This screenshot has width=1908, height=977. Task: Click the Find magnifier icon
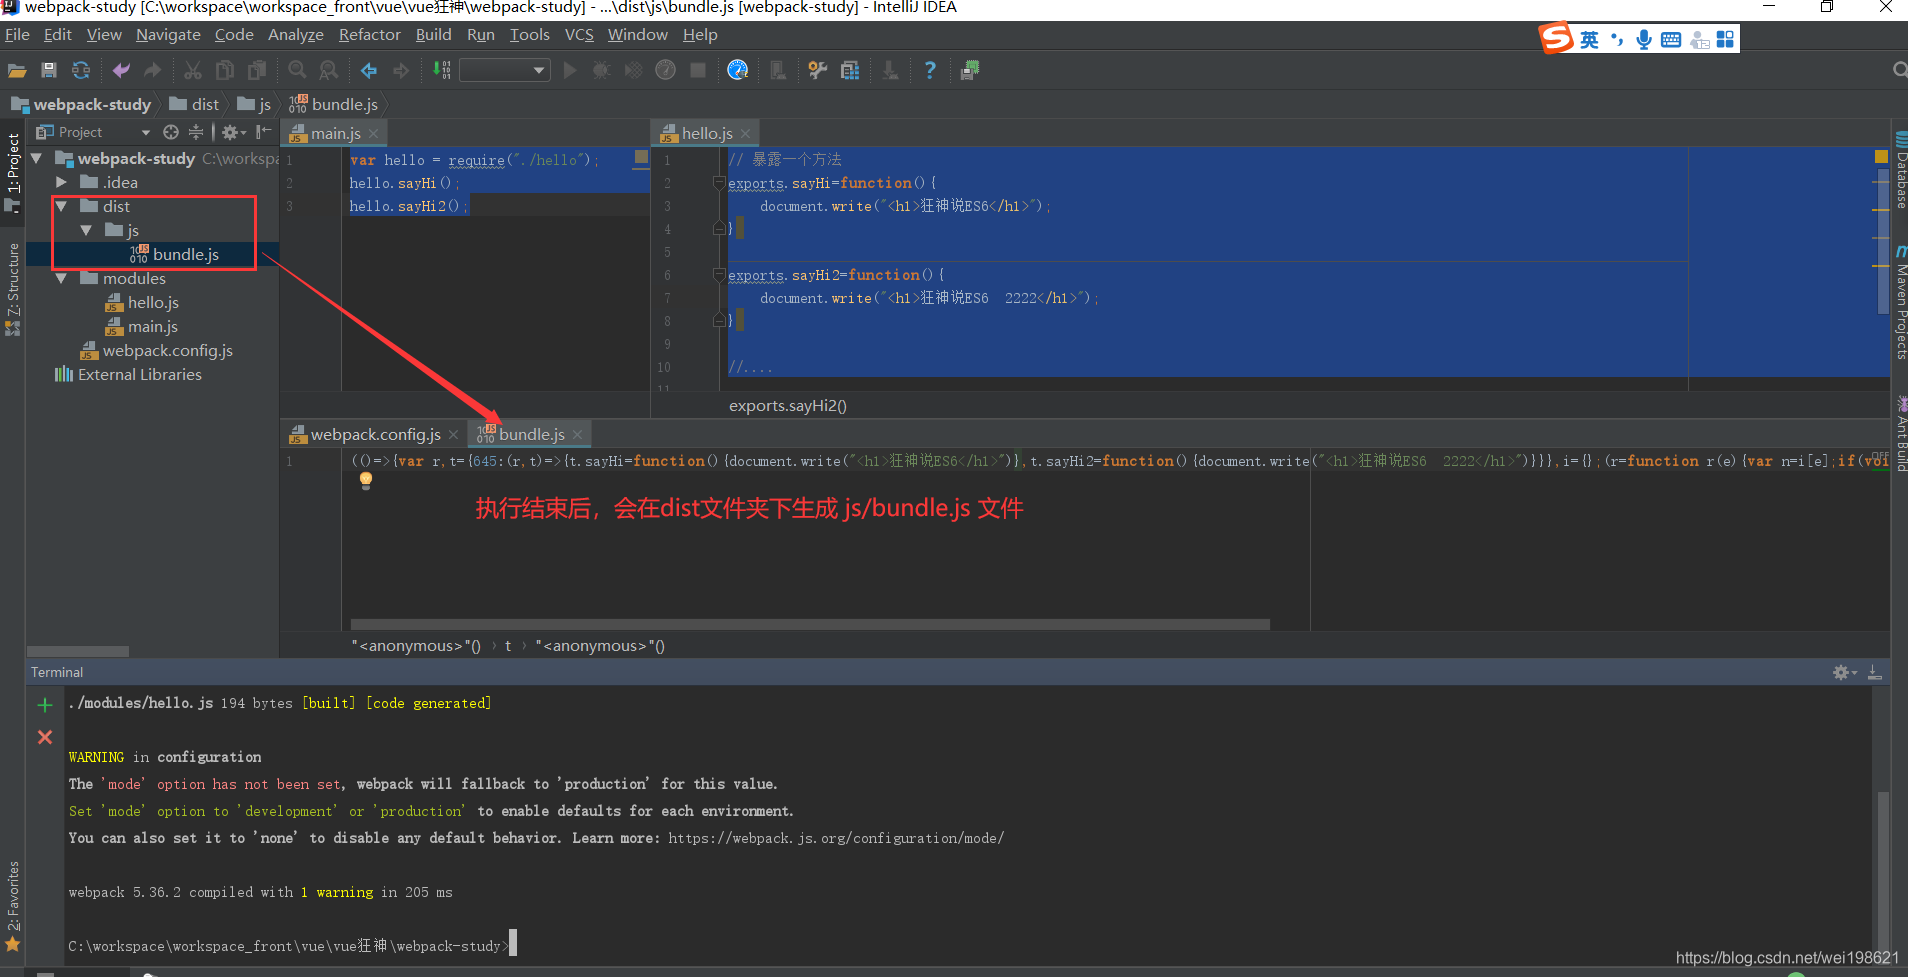tap(297, 70)
